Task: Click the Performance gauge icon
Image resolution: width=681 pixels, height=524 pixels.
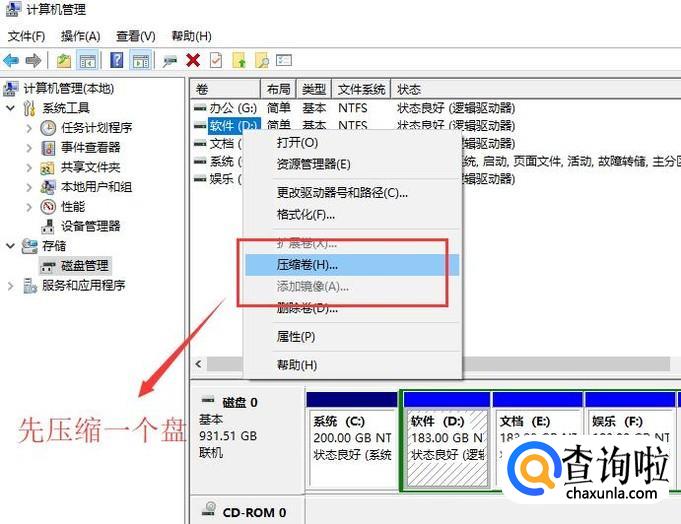Action: [48, 207]
